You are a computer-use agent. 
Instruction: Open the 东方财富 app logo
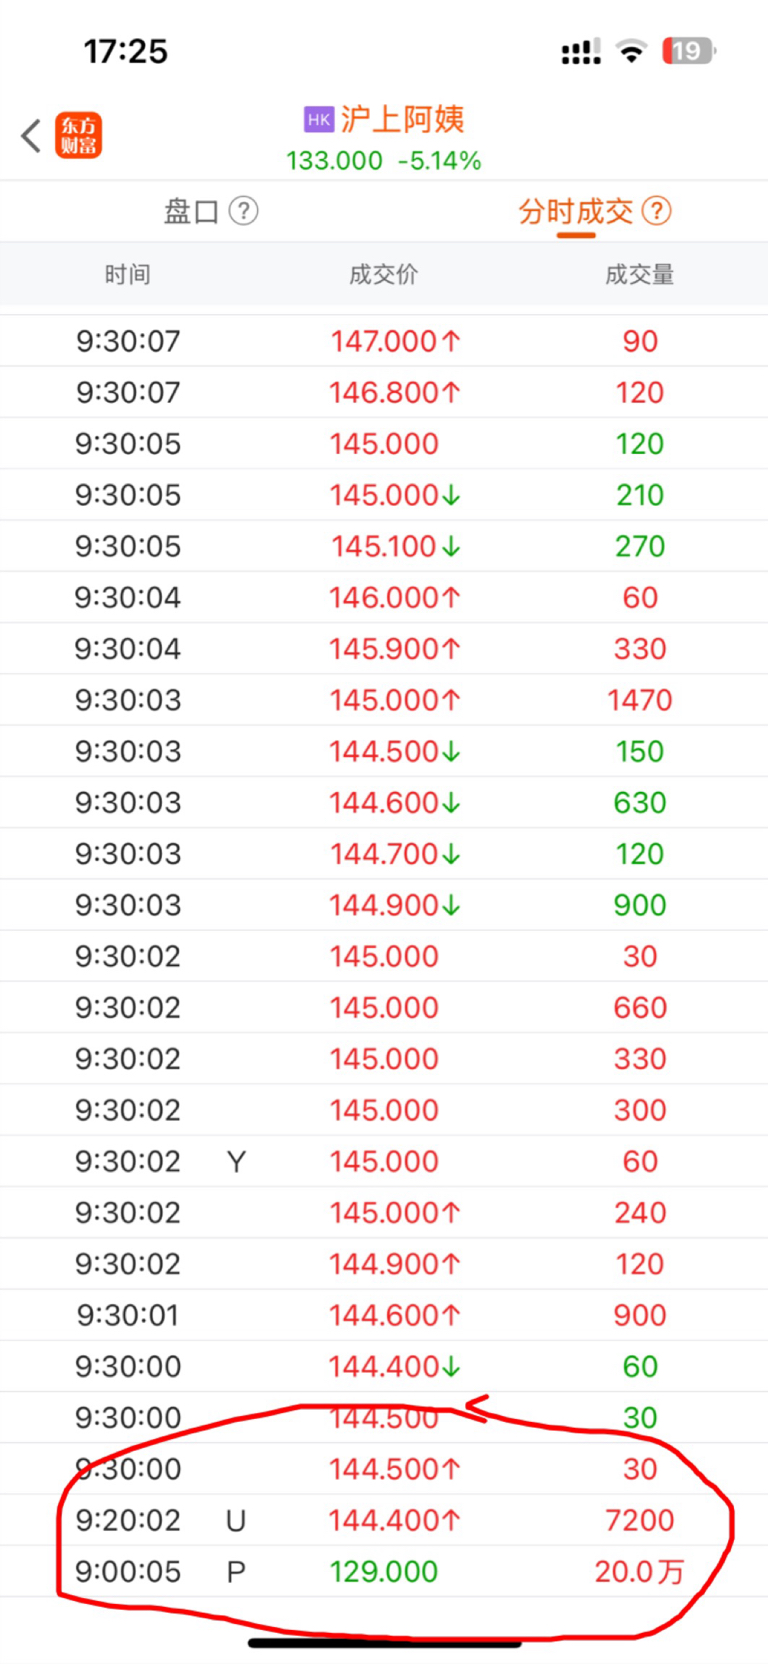point(78,135)
